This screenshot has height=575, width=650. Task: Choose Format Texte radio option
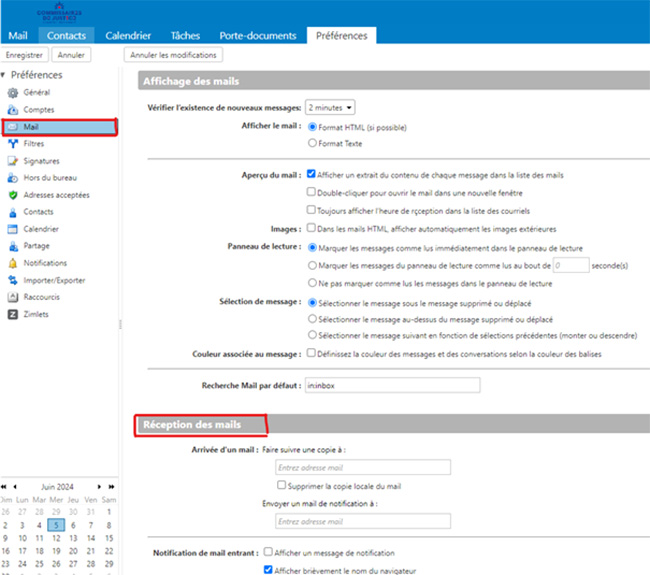pos(313,144)
